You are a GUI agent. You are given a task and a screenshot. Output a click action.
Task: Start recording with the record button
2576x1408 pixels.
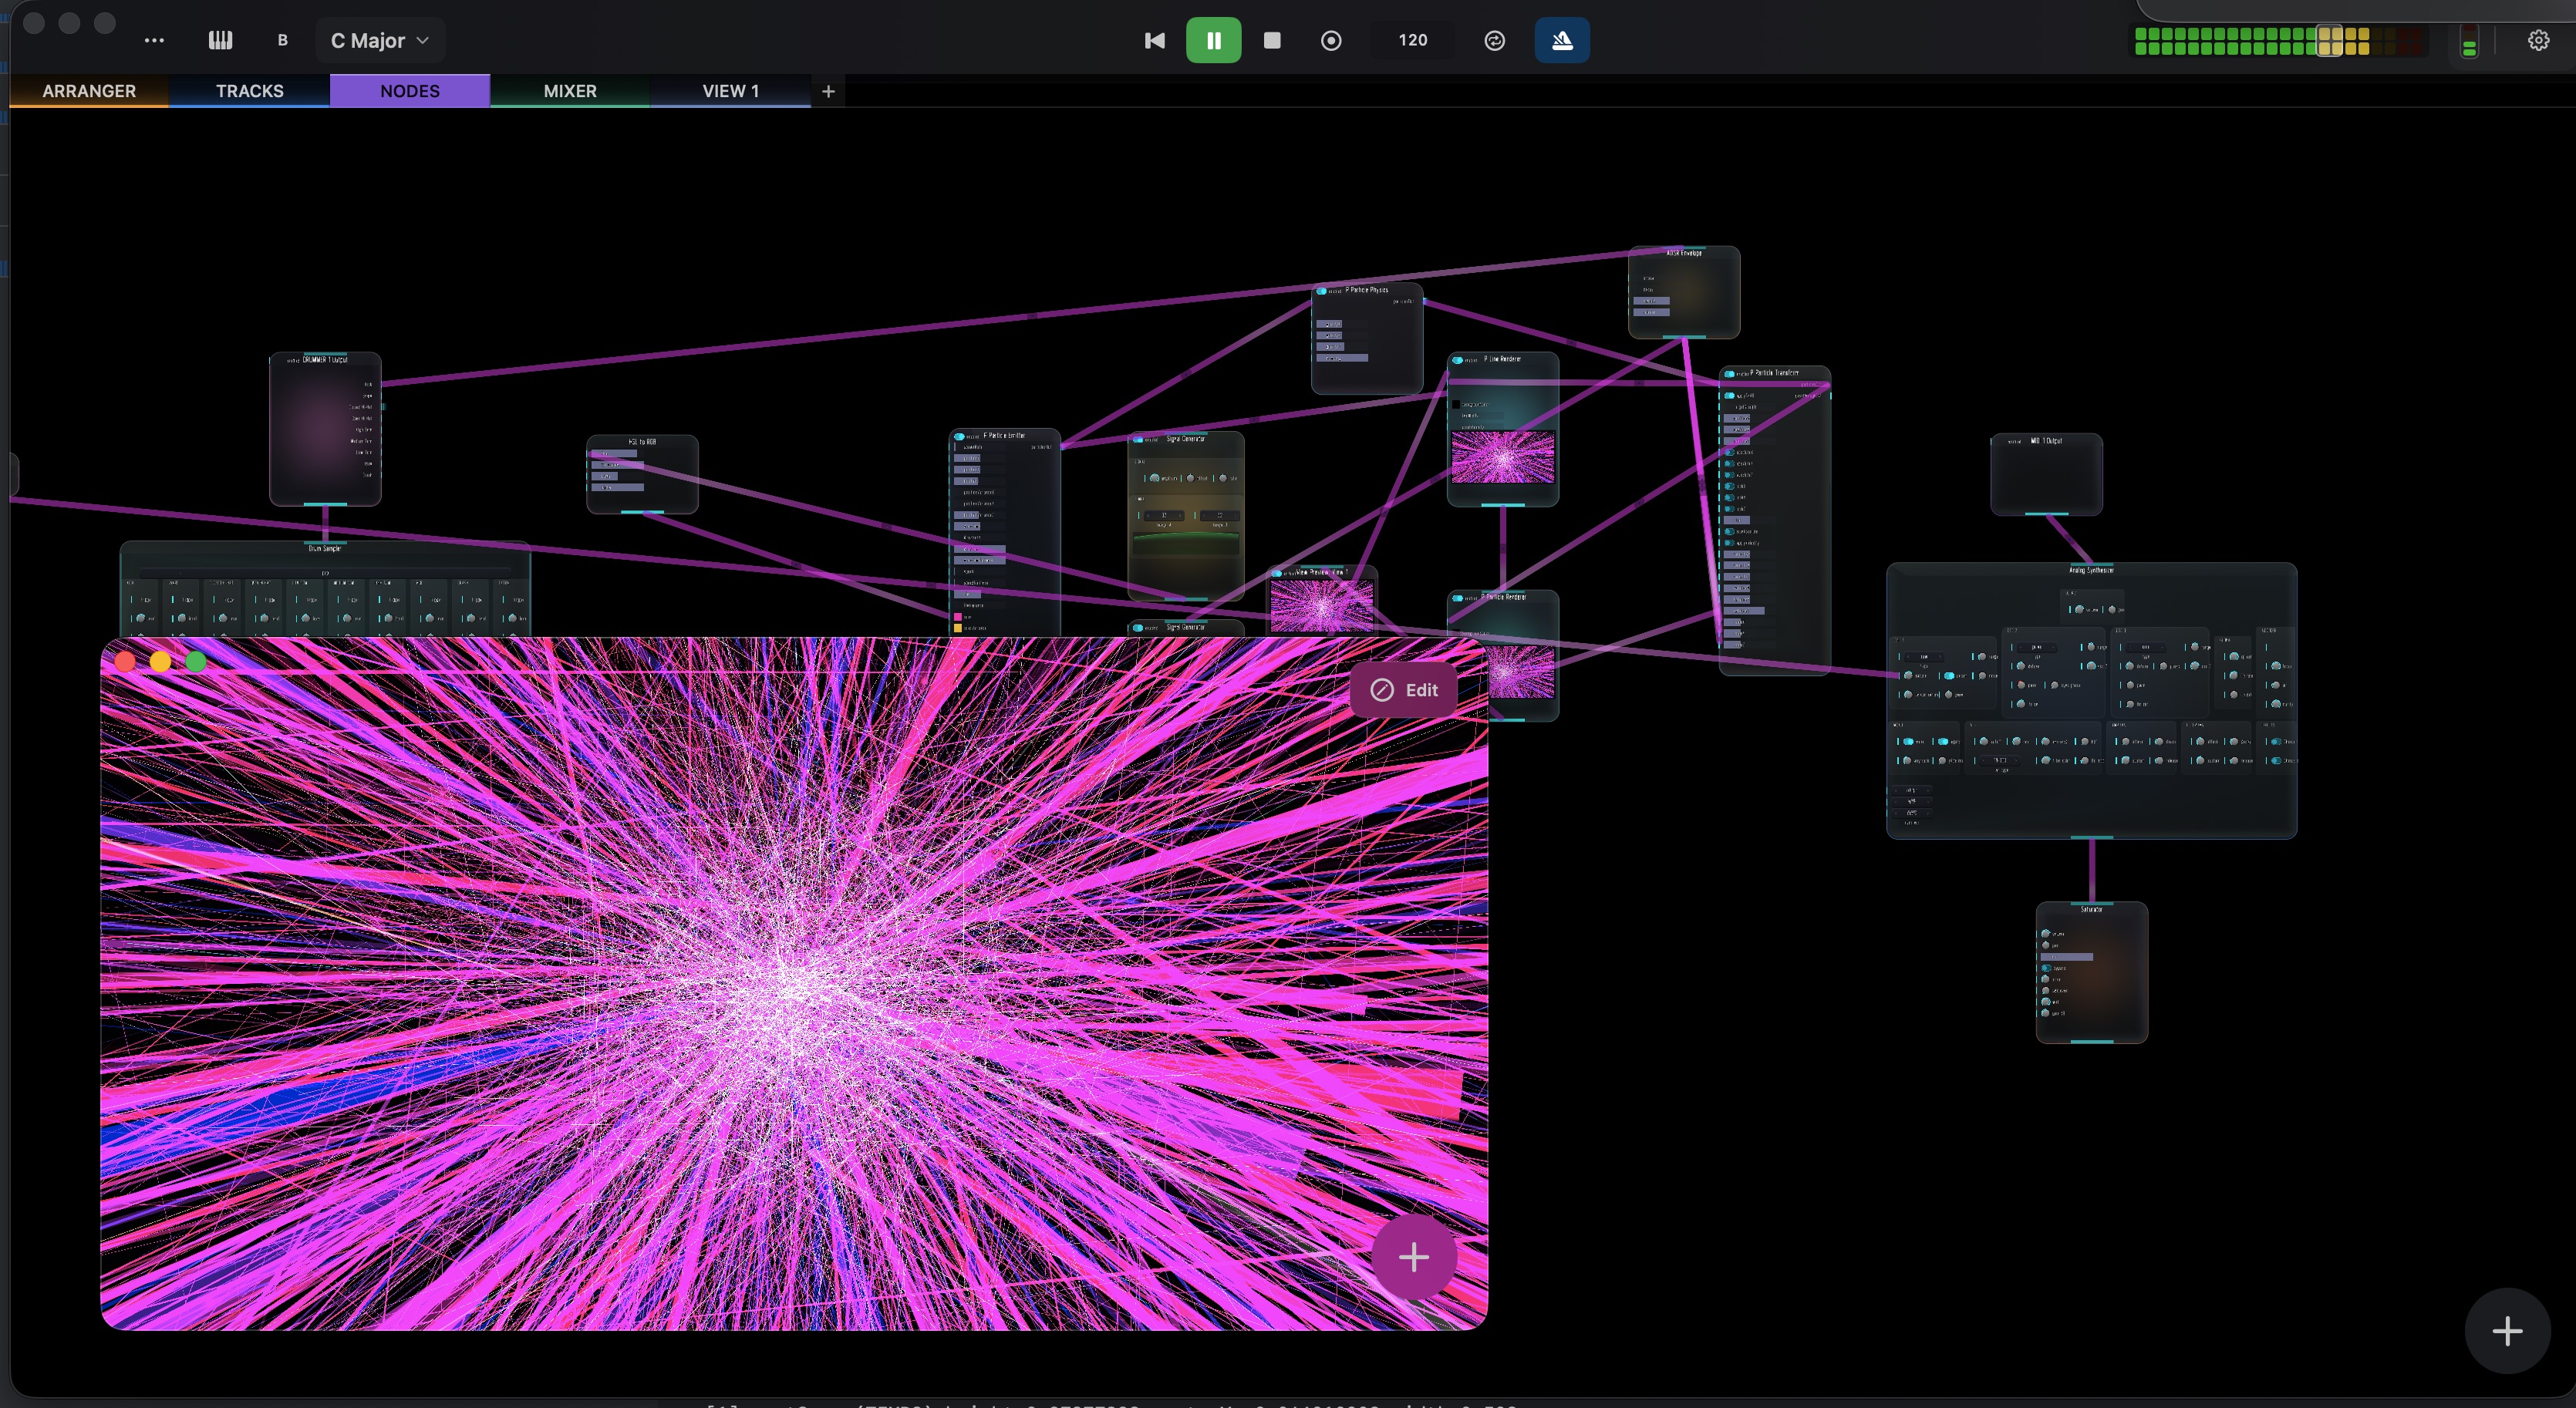click(x=1331, y=40)
